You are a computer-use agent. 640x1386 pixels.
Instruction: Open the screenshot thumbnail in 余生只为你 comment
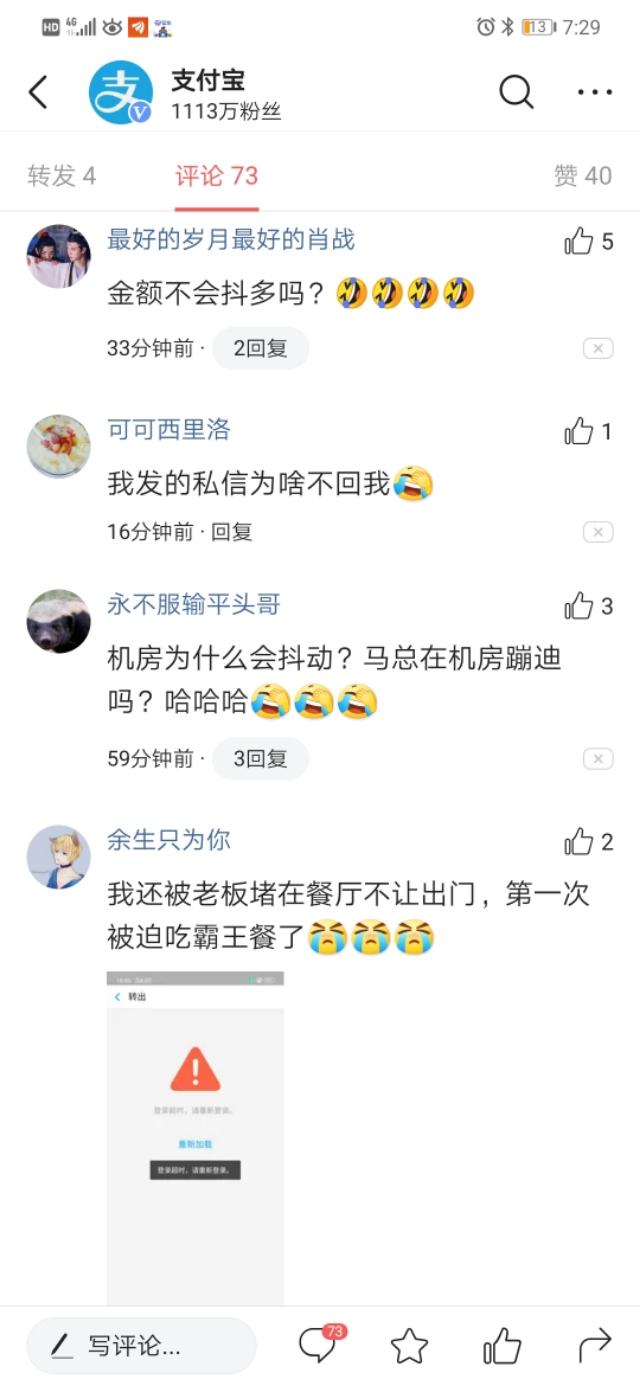point(195,1137)
